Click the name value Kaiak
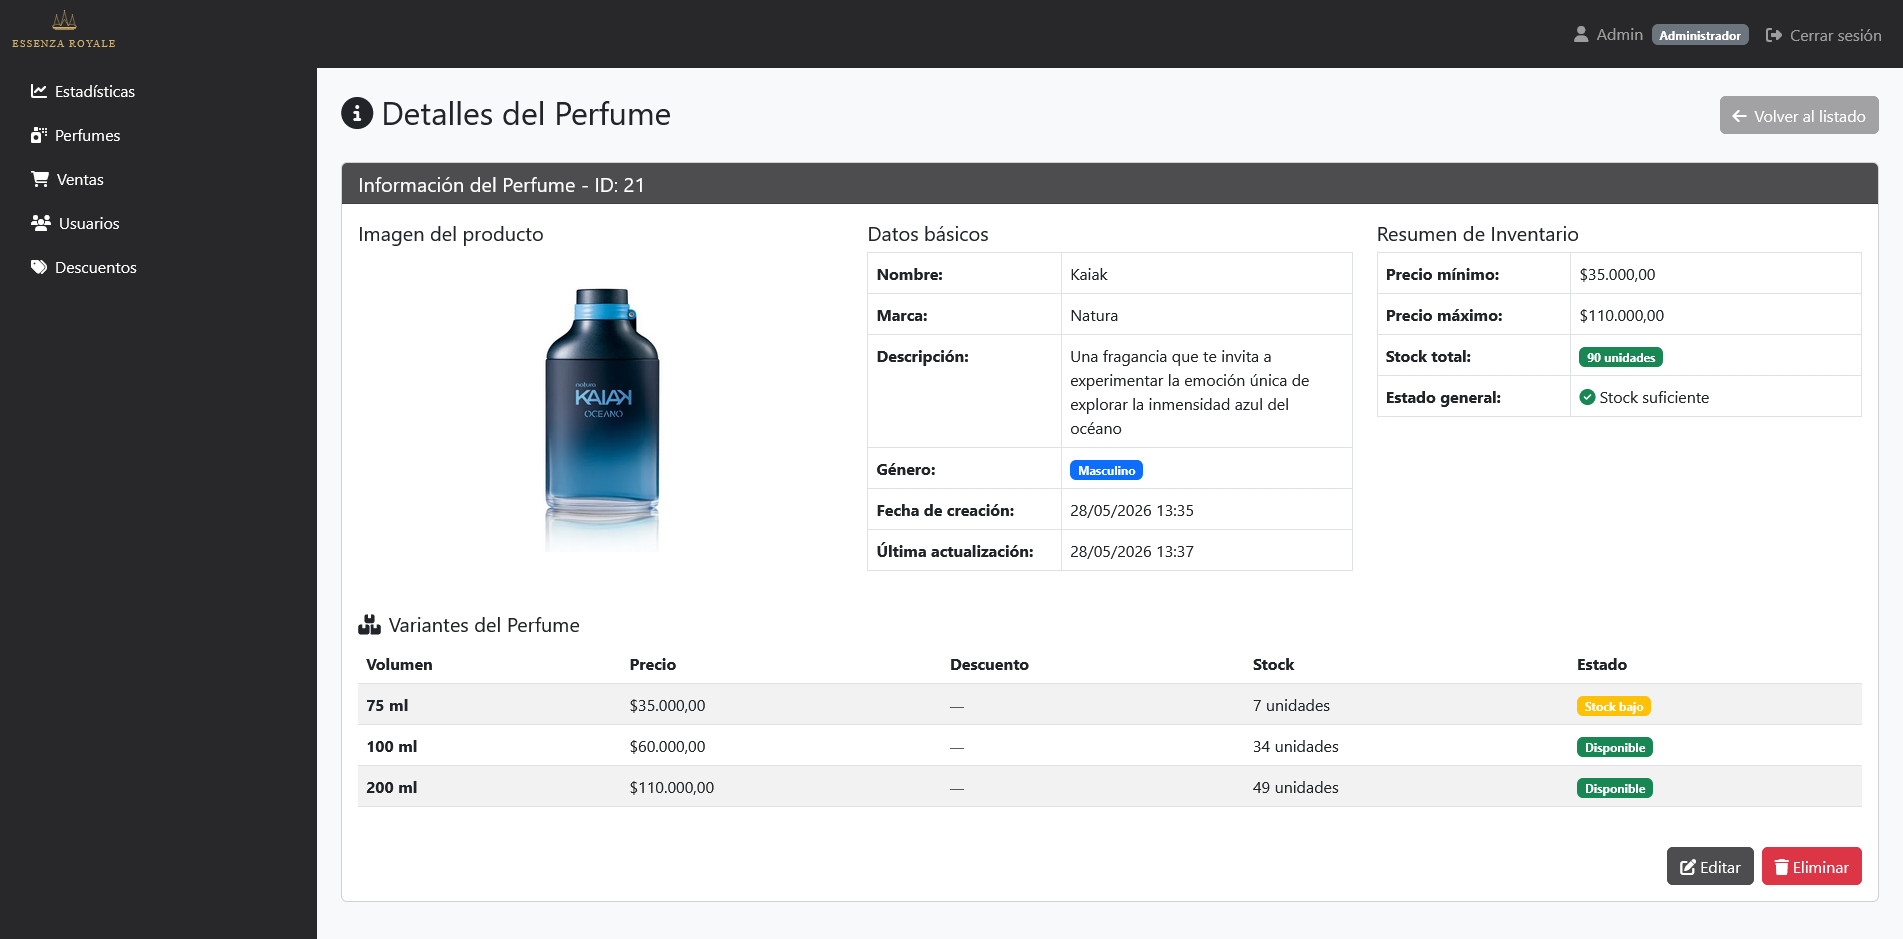Image resolution: width=1903 pixels, height=939 pixels. pos(1089,274)
